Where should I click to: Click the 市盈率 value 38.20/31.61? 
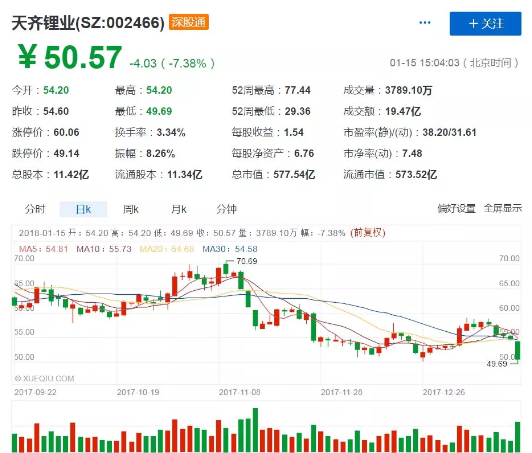tap(449, 132)
